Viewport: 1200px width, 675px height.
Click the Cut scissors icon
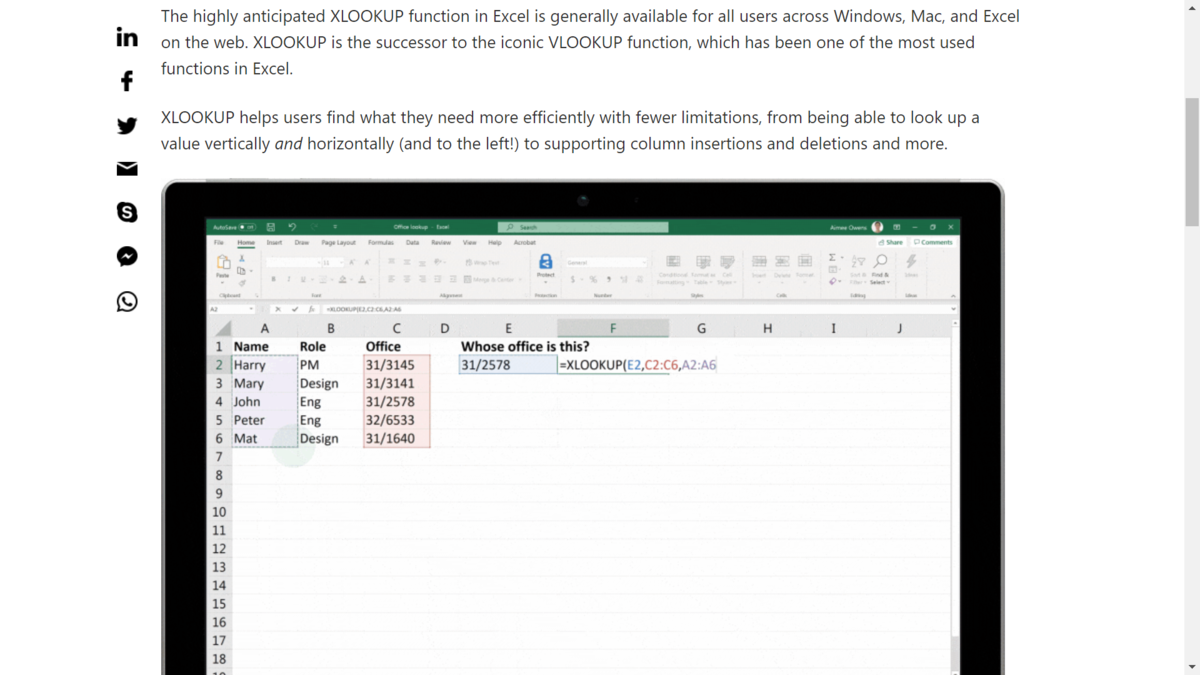click(241, 258)
